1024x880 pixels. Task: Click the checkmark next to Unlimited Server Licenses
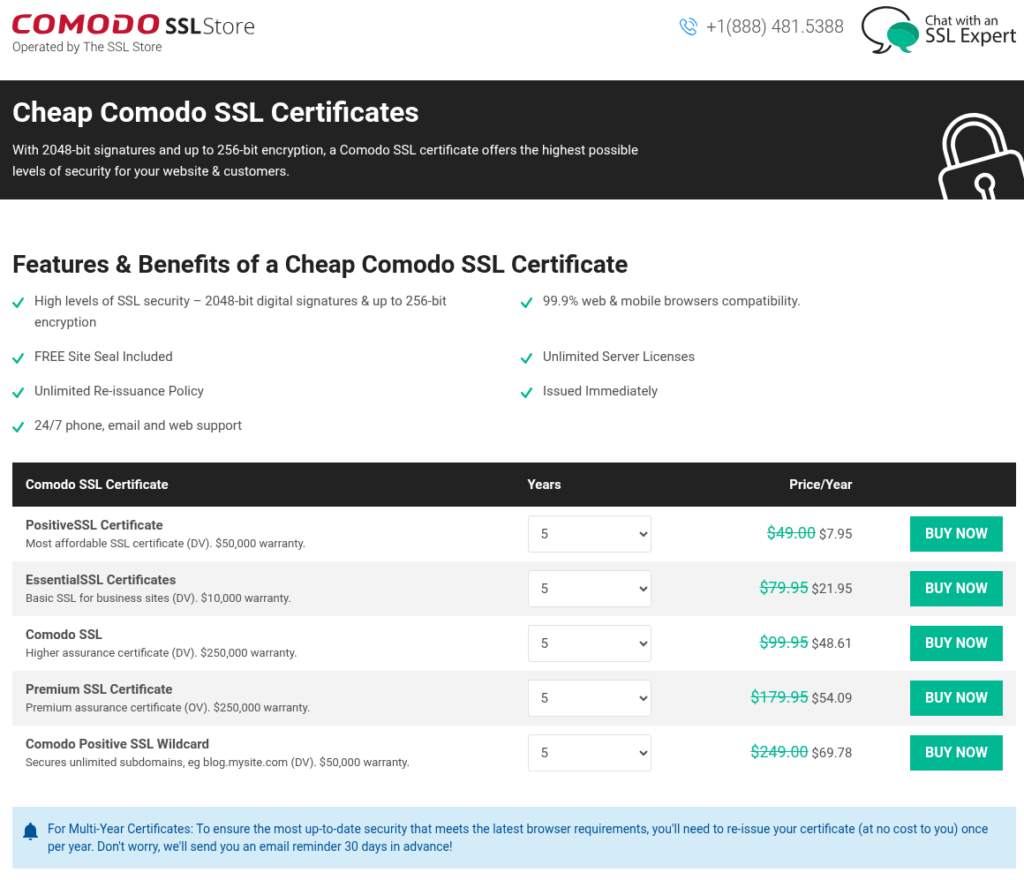[x=527, y=356]
